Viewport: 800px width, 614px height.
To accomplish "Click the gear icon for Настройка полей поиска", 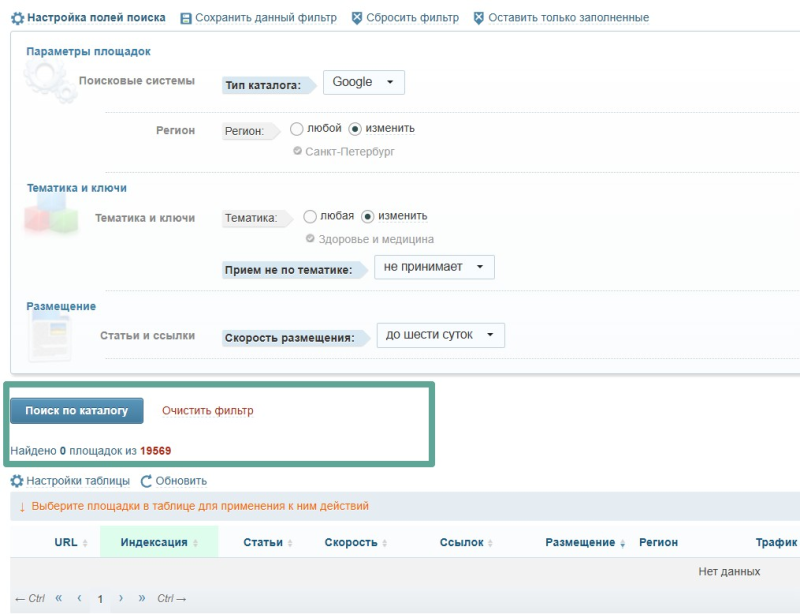I will click(x=17, y=18).
